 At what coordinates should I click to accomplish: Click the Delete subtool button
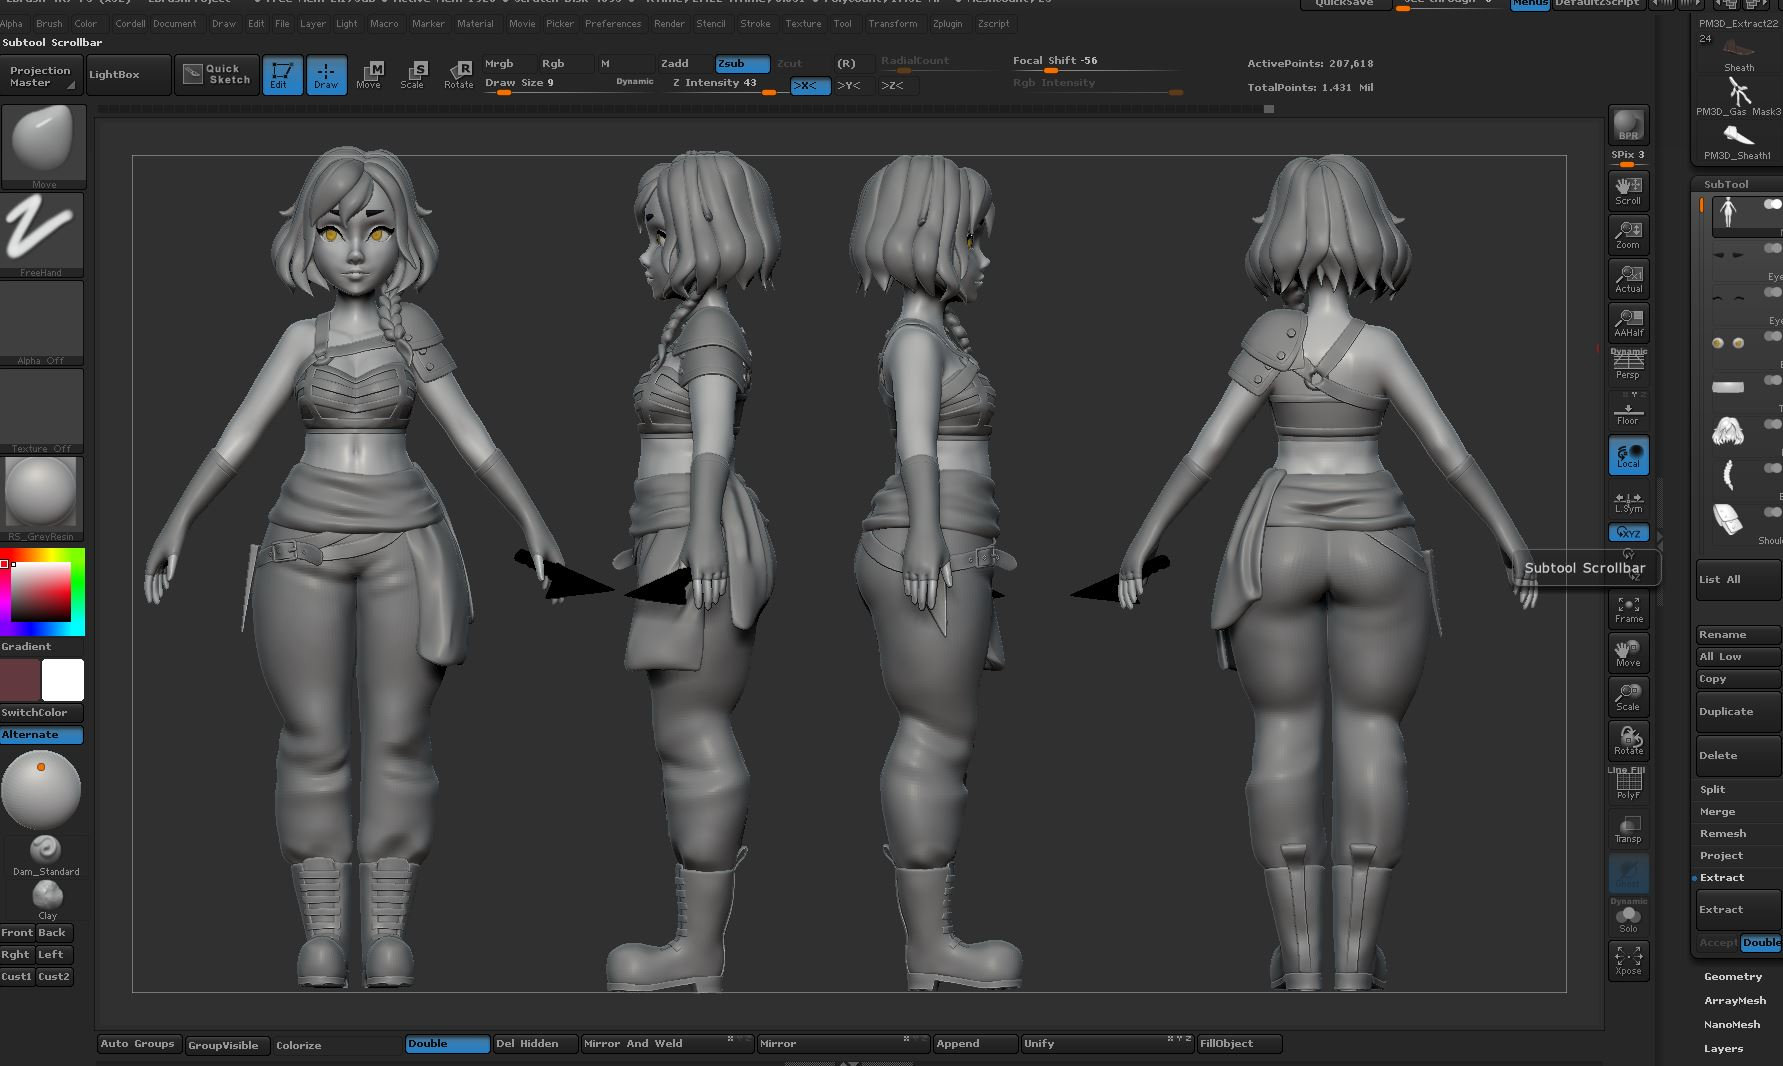[1739, 756]
